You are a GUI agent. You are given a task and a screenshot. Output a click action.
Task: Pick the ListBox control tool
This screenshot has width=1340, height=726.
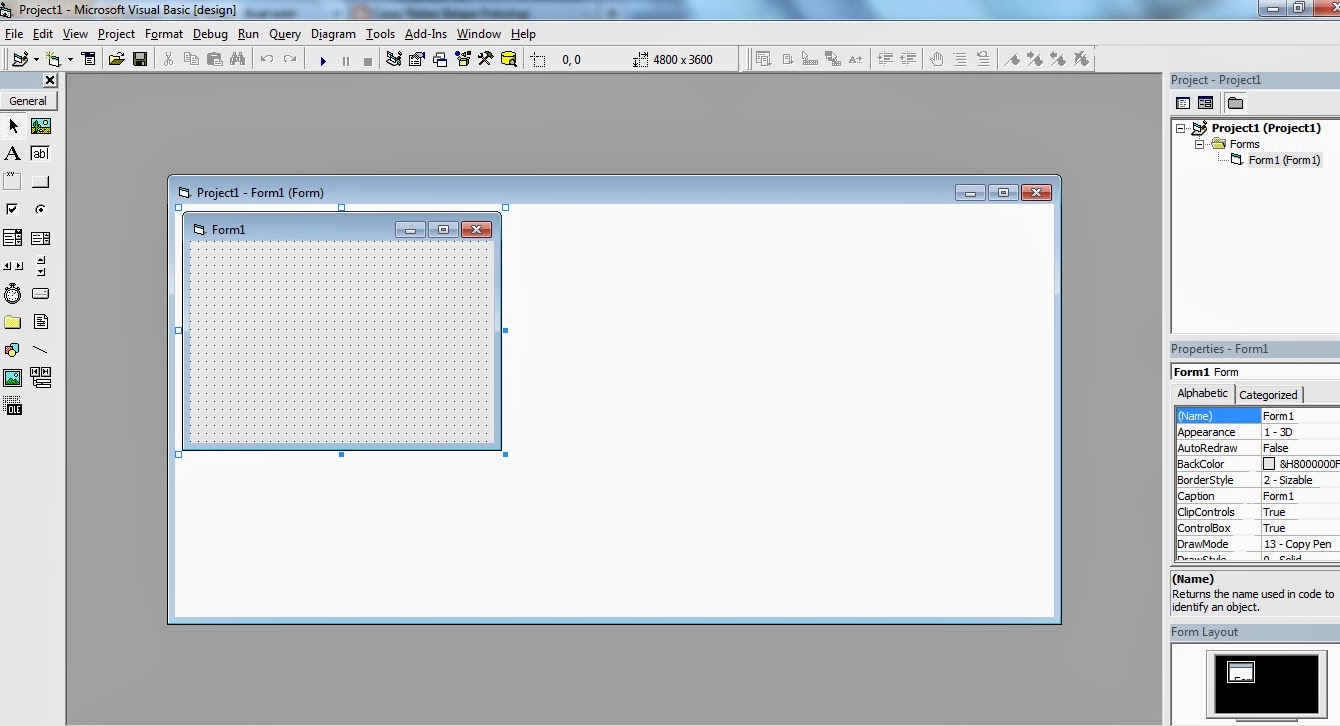click(x=41, y=238)
